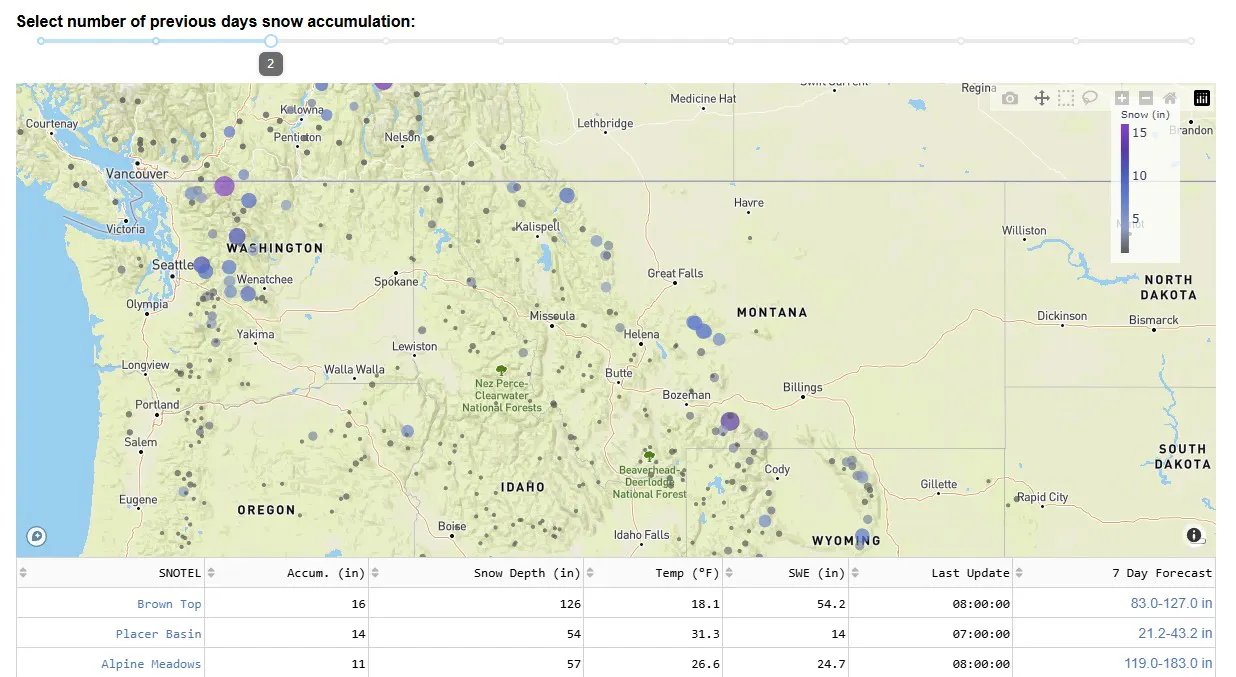Image resolution: width=1236 pixels, height=677 pixels.
Task: Activate the Box Select tool
Action: pyautogui.click(x=1065, y=98)
